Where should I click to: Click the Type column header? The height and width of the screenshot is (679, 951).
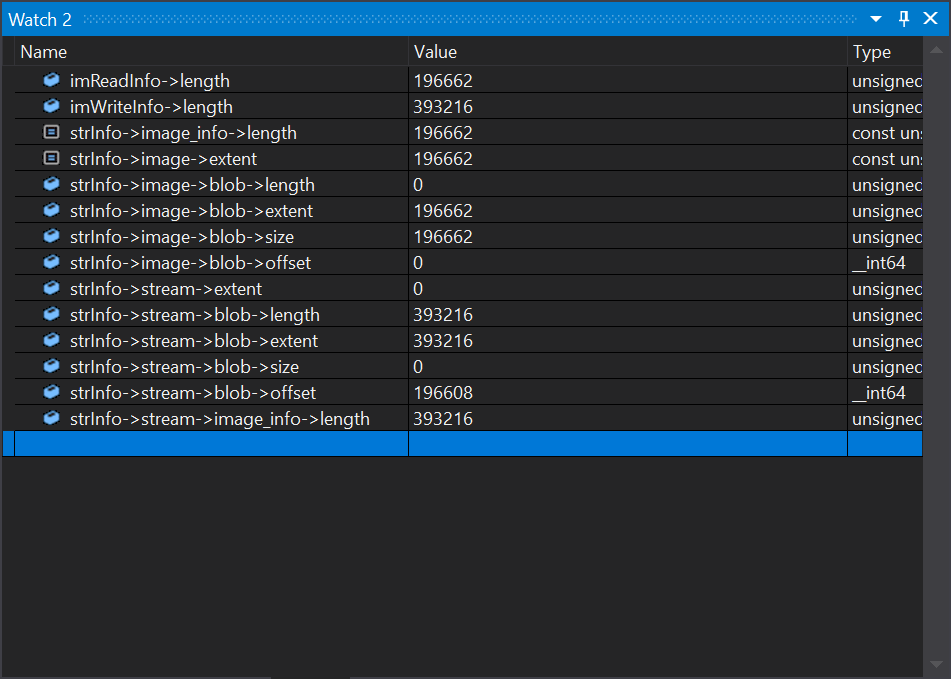871,52
